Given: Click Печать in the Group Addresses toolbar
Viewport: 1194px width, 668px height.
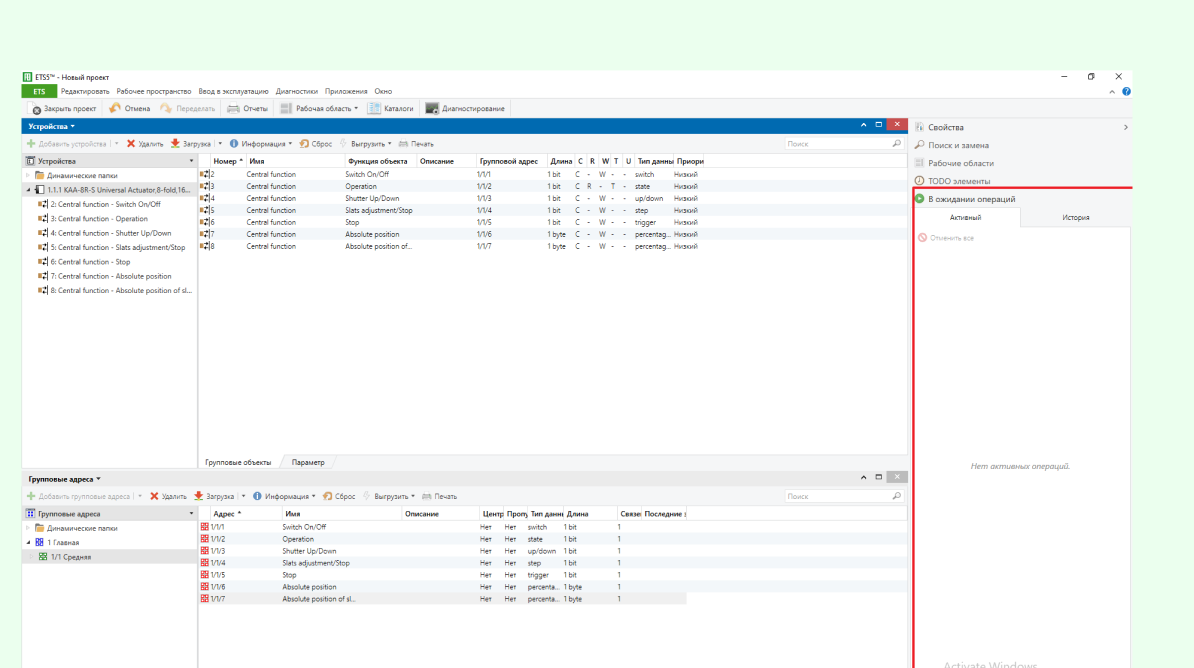Looking at the screenshot, I should click(x=439, y=497).
